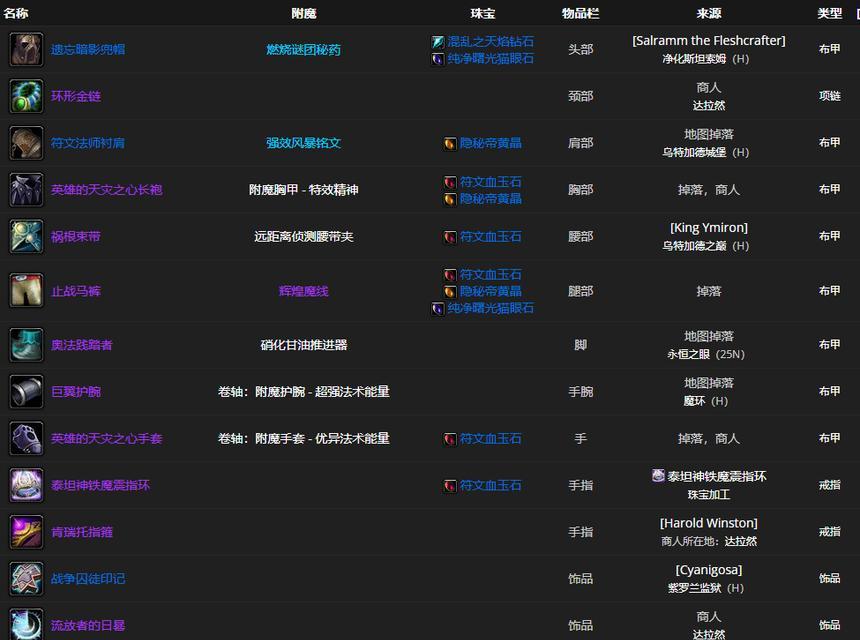Click the 肯瑞托指箍 ring item icon

pyautogui.click(x=26, y=532)
